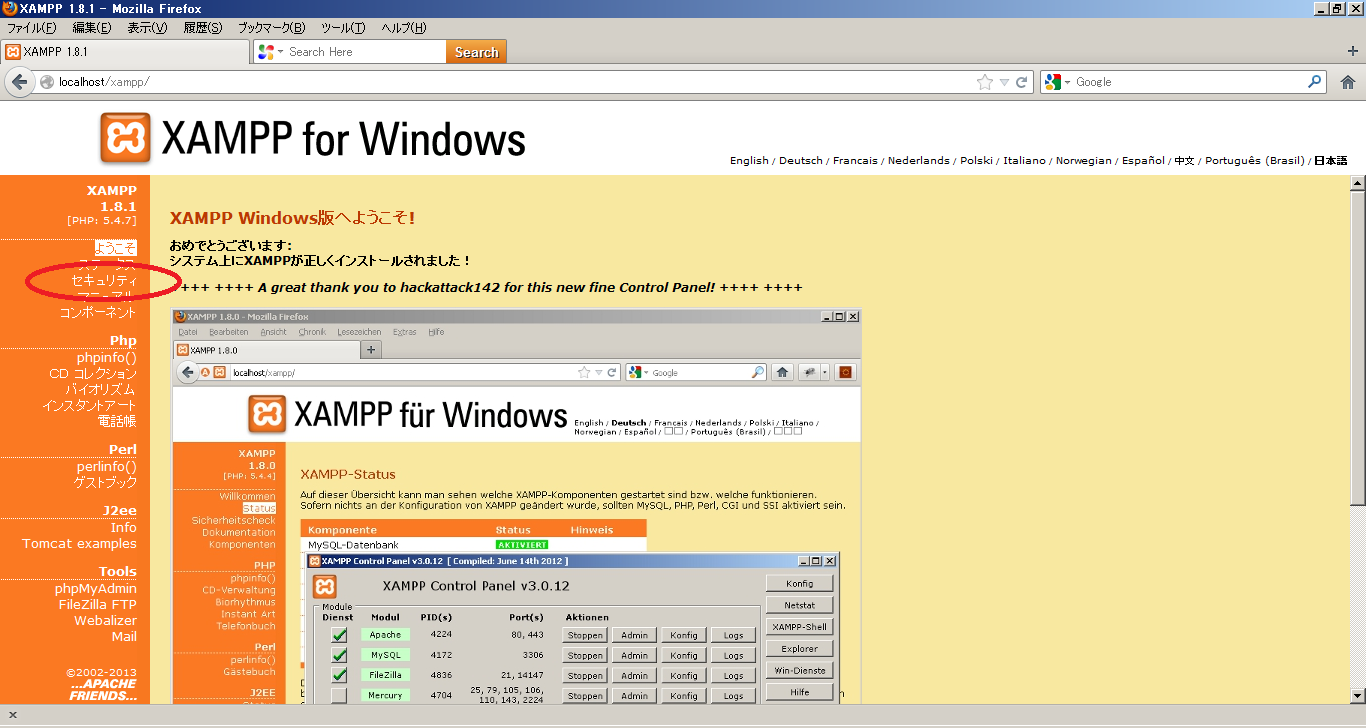Image resolution: width=1366 pixels, height=728 pixels.
Task: Open the インスタントアート demo link
Action: point(89,405)
